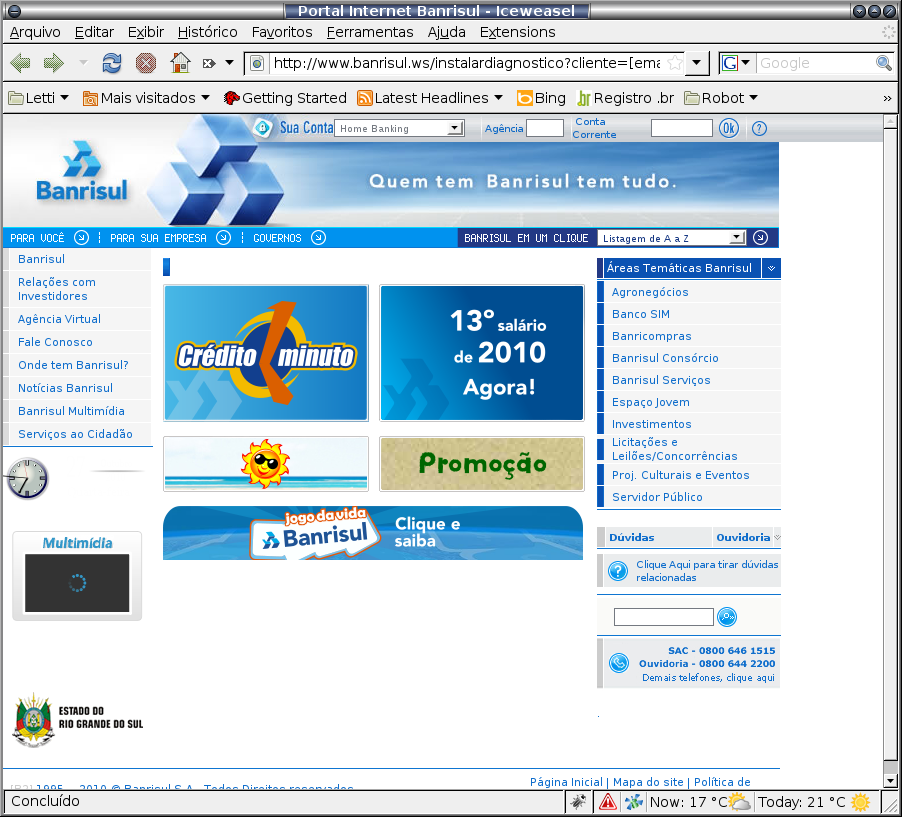Click the jogo da vida Banrisul banner
The width and height of the screenshot is (902, 817).
click(373, 533)
